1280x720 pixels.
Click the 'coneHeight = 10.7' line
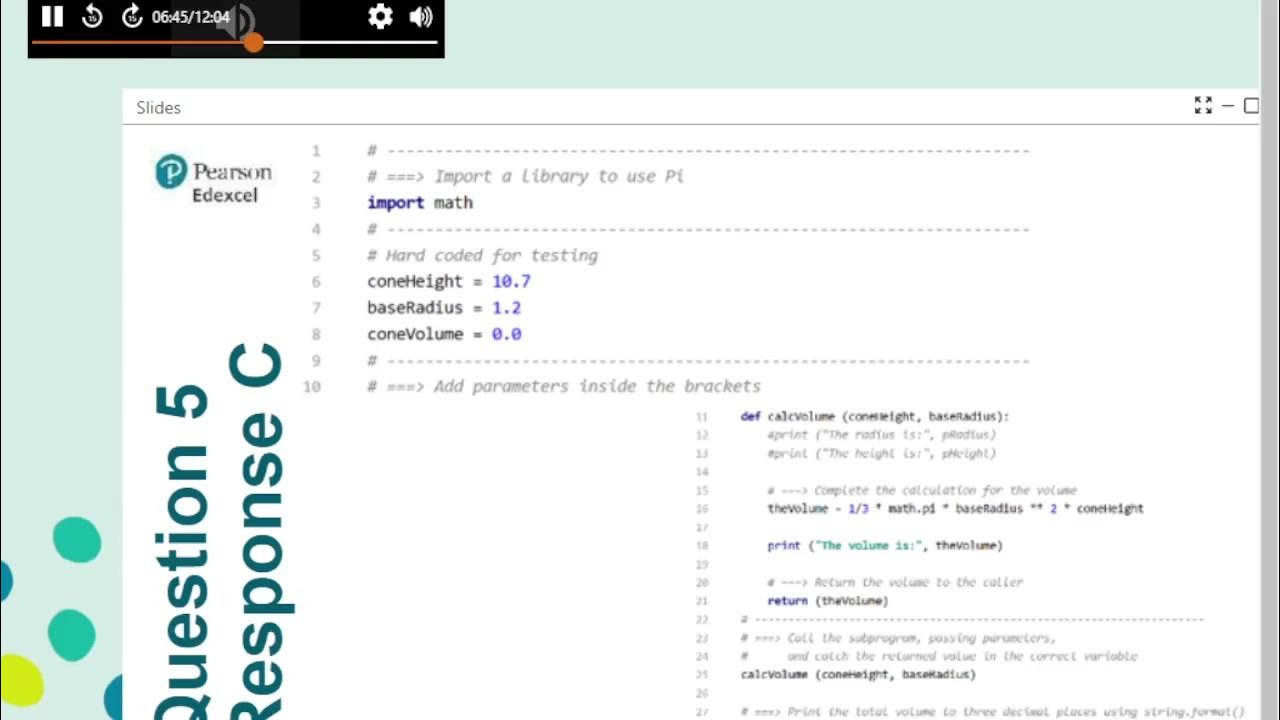[448, 282]
